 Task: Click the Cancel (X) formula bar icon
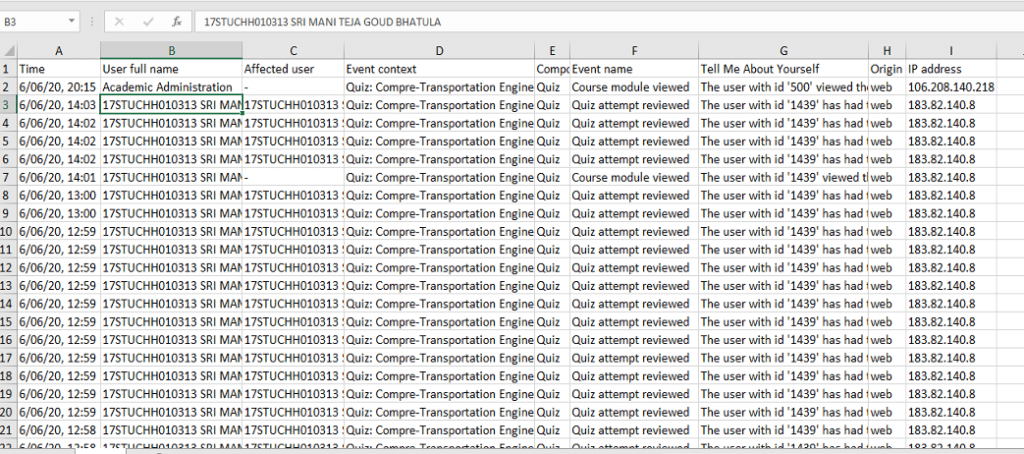[120, 21]
